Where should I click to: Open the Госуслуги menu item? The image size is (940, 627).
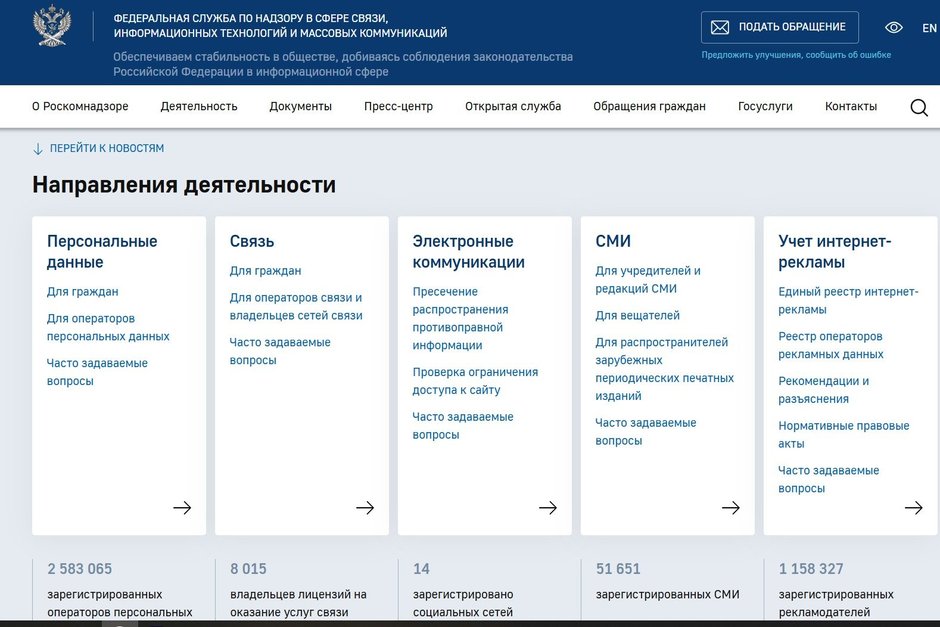pos(765,106)
